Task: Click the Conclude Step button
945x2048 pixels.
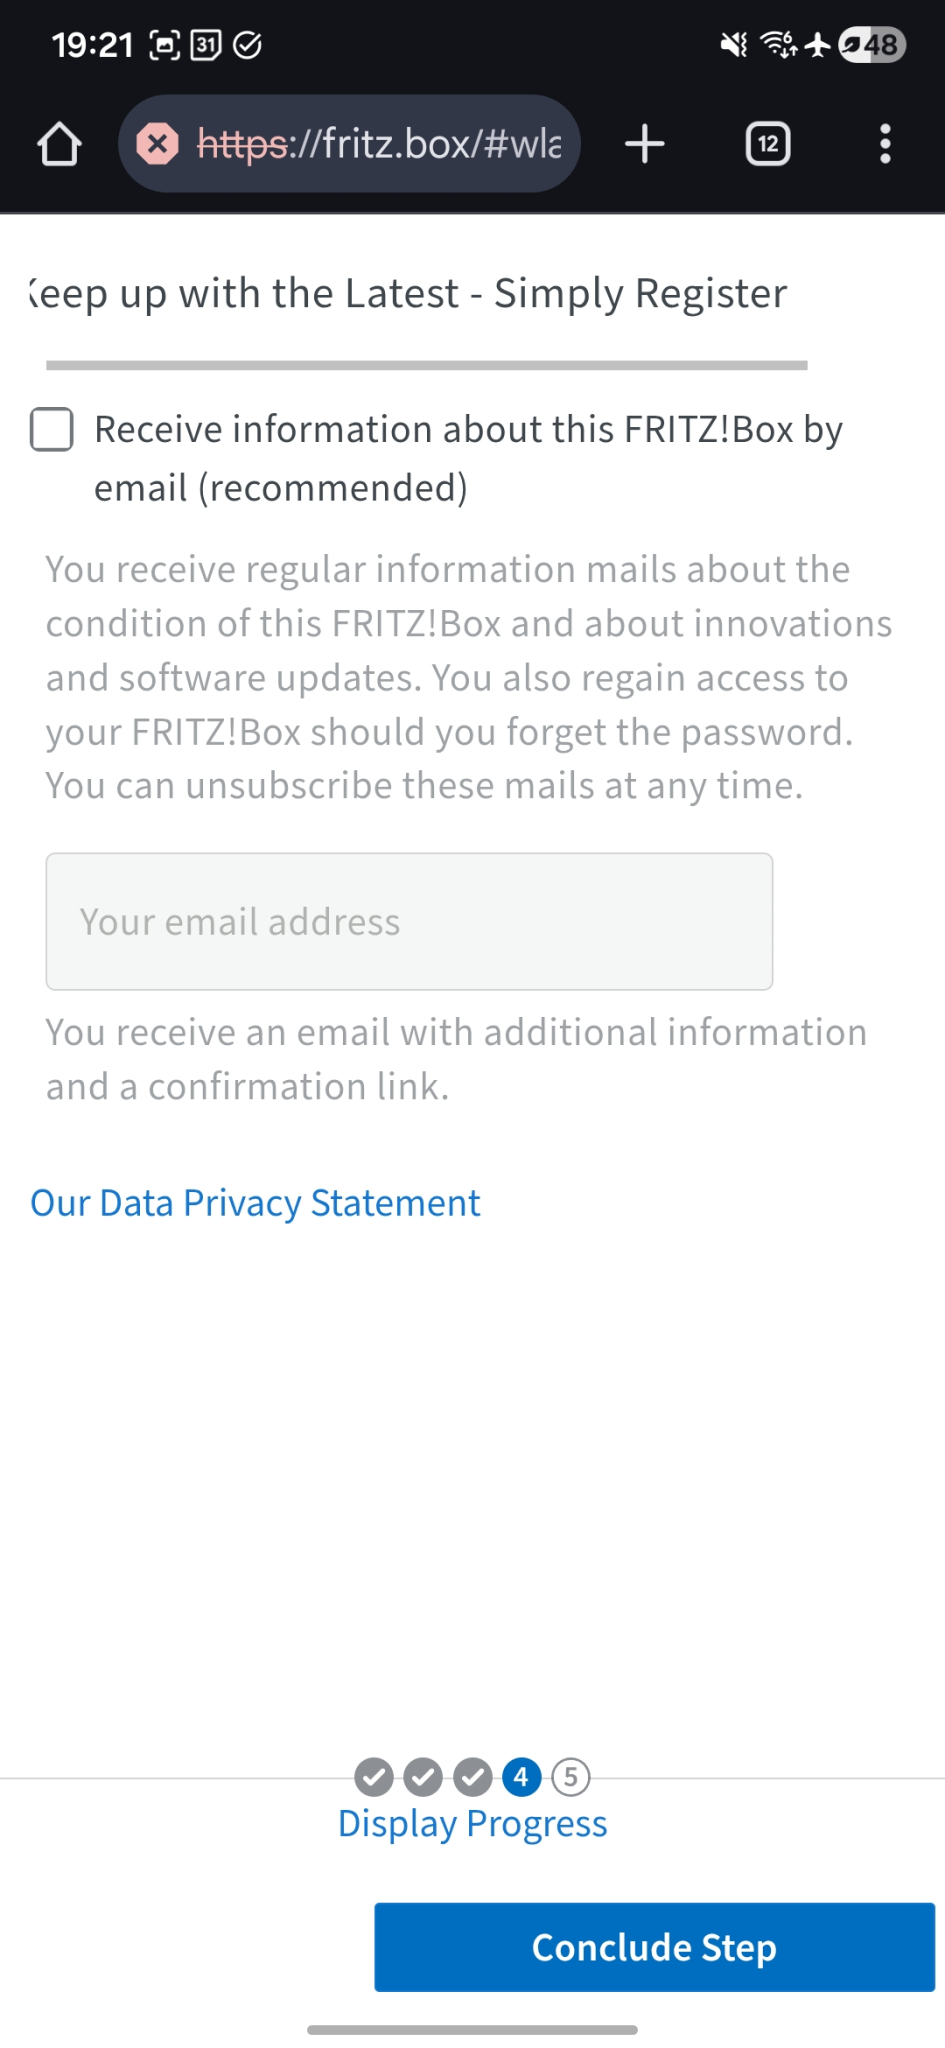Action: (654, 1947)
